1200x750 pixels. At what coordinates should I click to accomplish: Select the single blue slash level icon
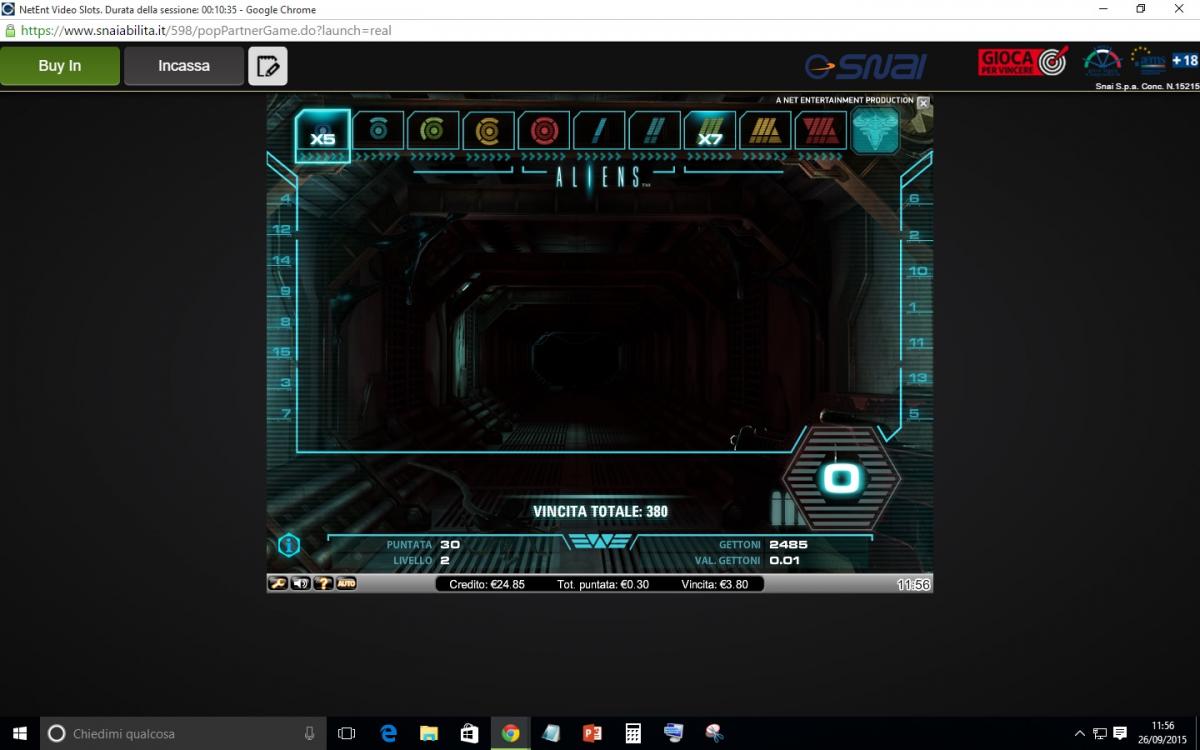[599, 130]
